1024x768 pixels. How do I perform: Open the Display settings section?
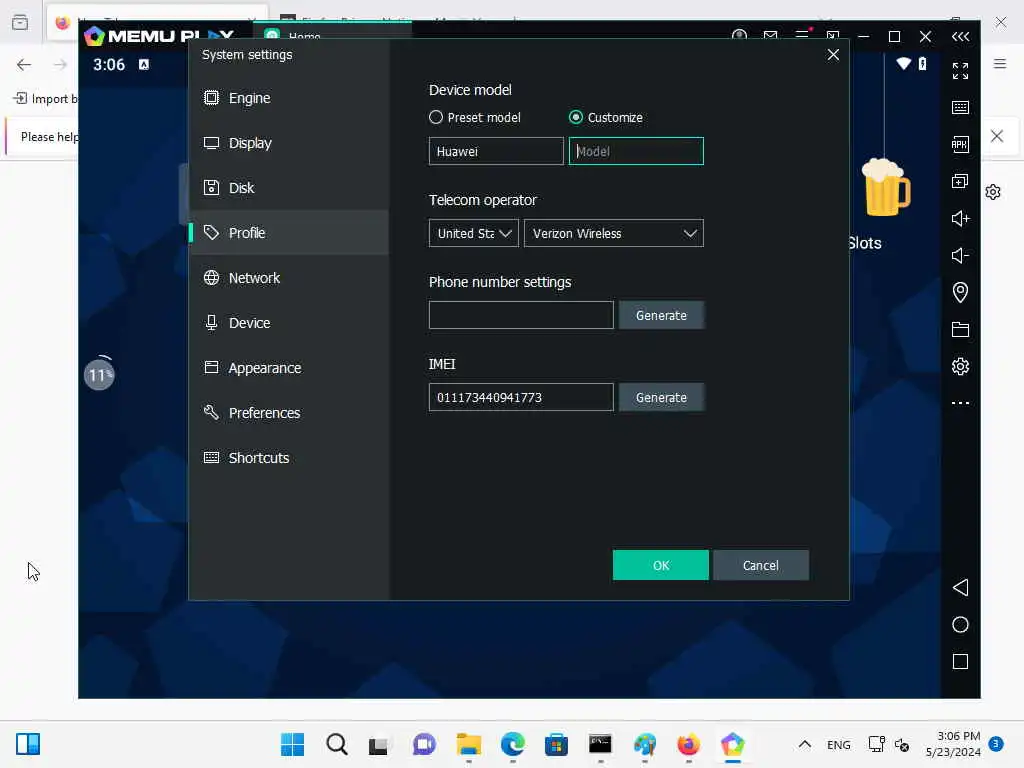click(x=289, y=143)
